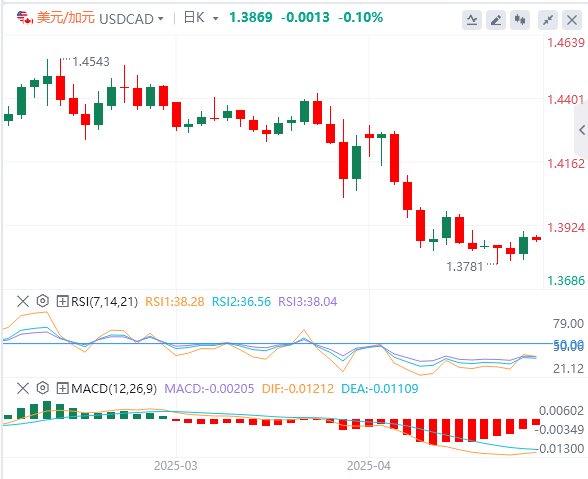
Task: Remove the RSI indicator with its X
Action: 23,301
